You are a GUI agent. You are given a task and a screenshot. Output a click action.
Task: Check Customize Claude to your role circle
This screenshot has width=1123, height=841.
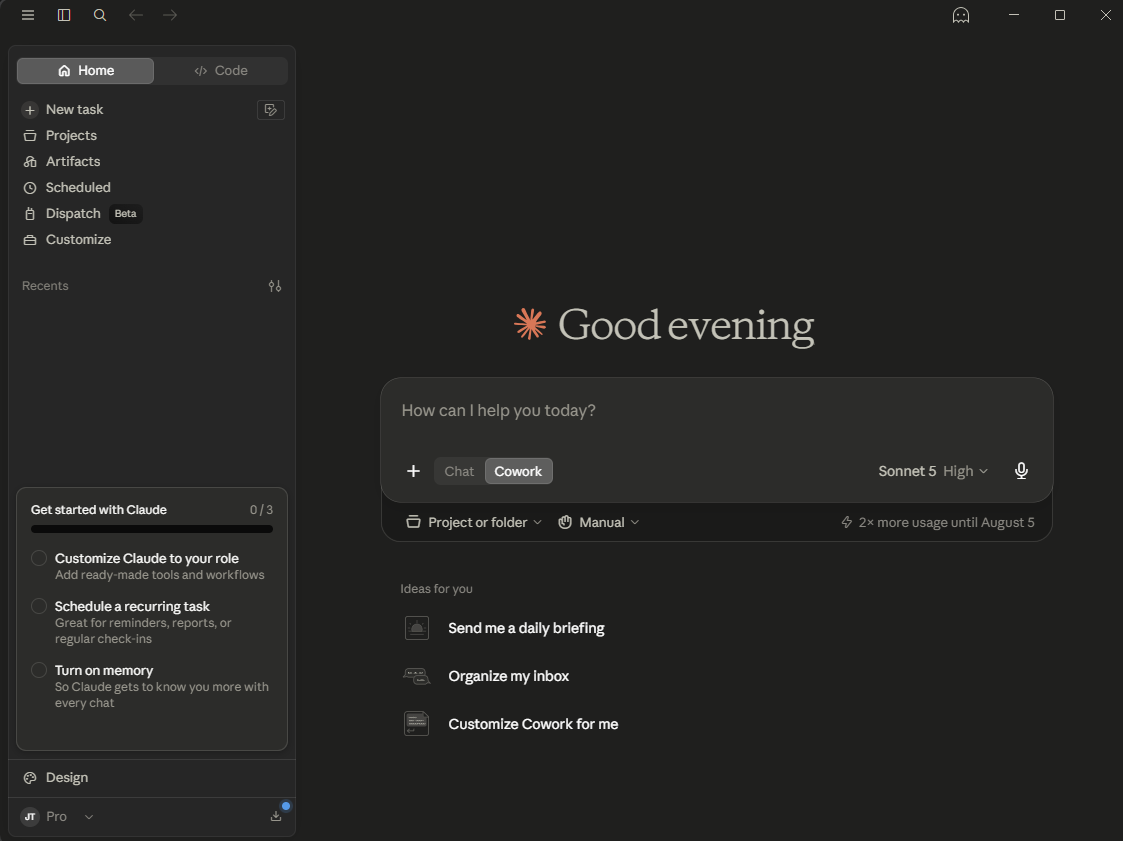39,558
